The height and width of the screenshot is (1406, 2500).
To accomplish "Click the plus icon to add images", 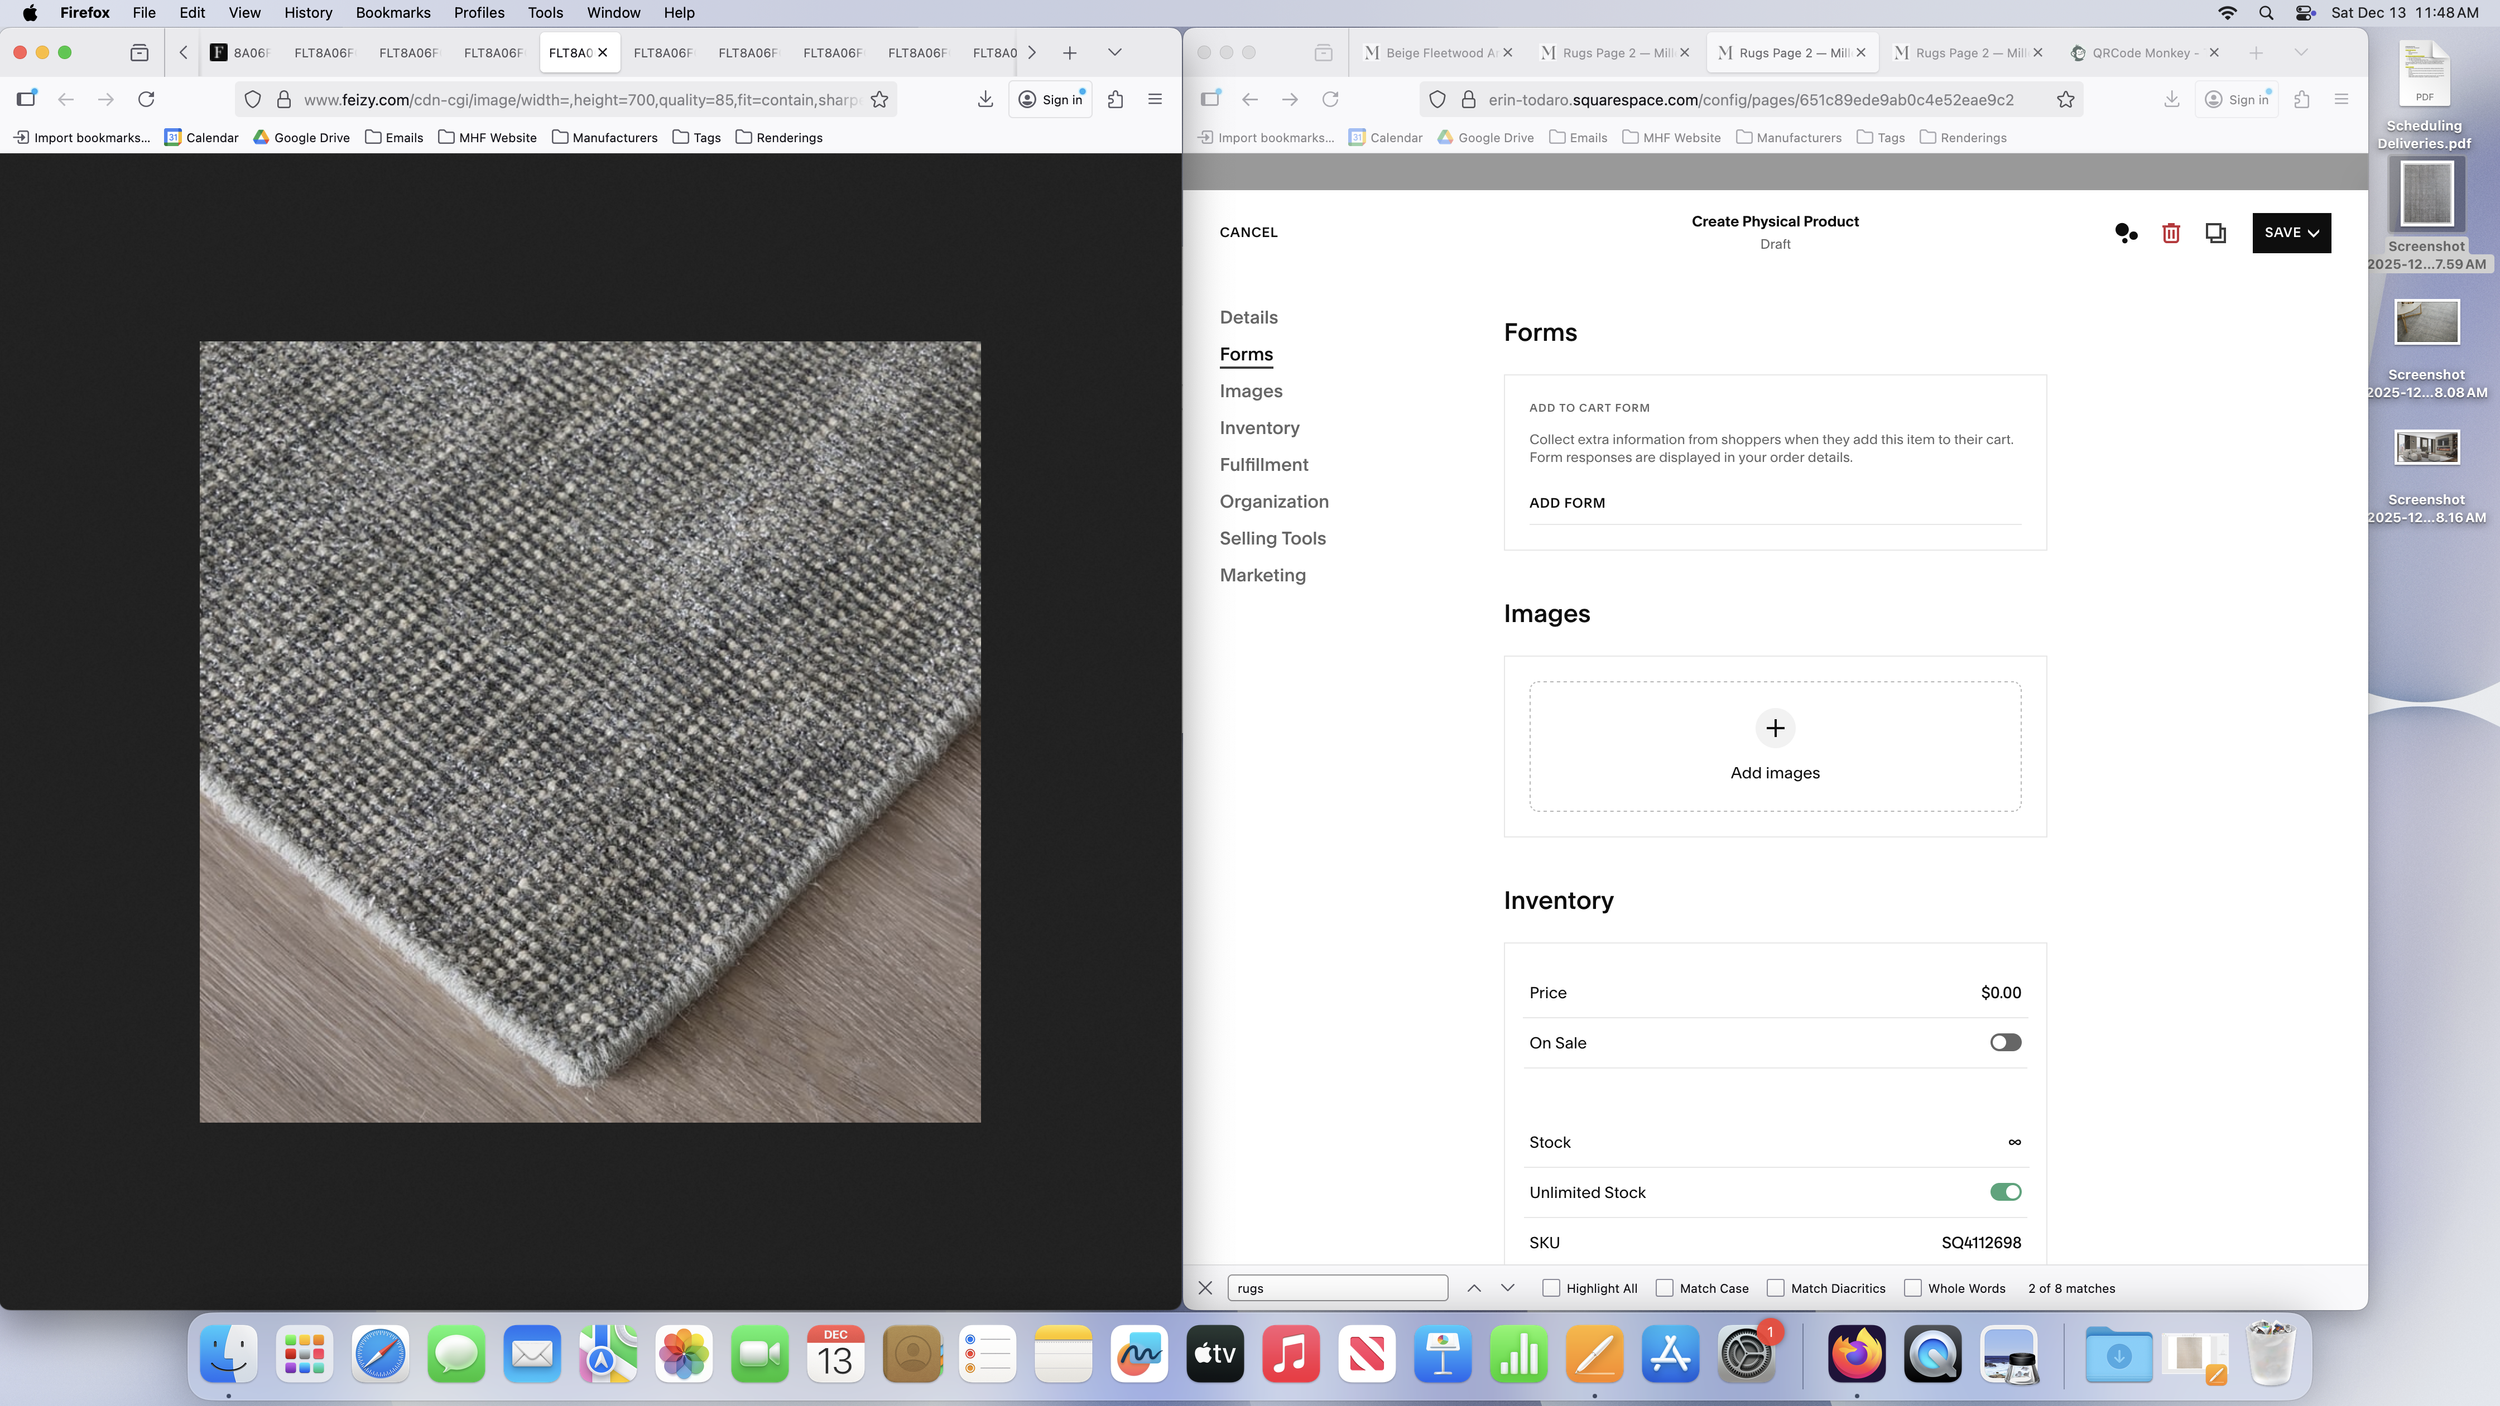I will 1774,728.
